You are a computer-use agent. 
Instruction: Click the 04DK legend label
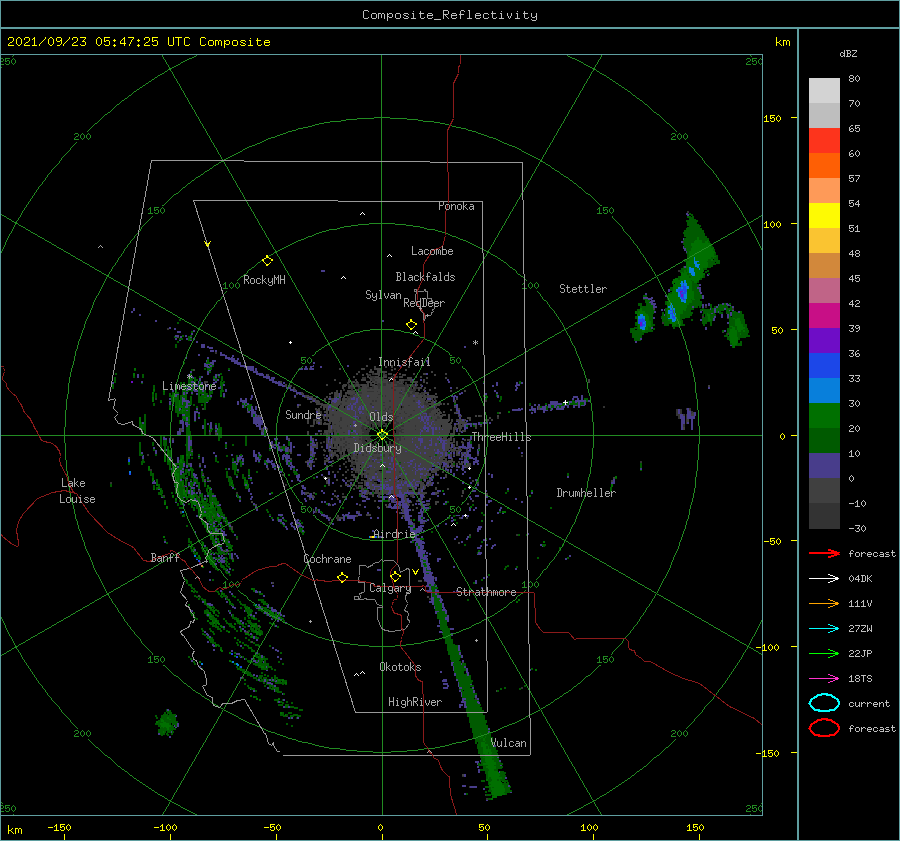pyautogui.click(x=860, y=579)
